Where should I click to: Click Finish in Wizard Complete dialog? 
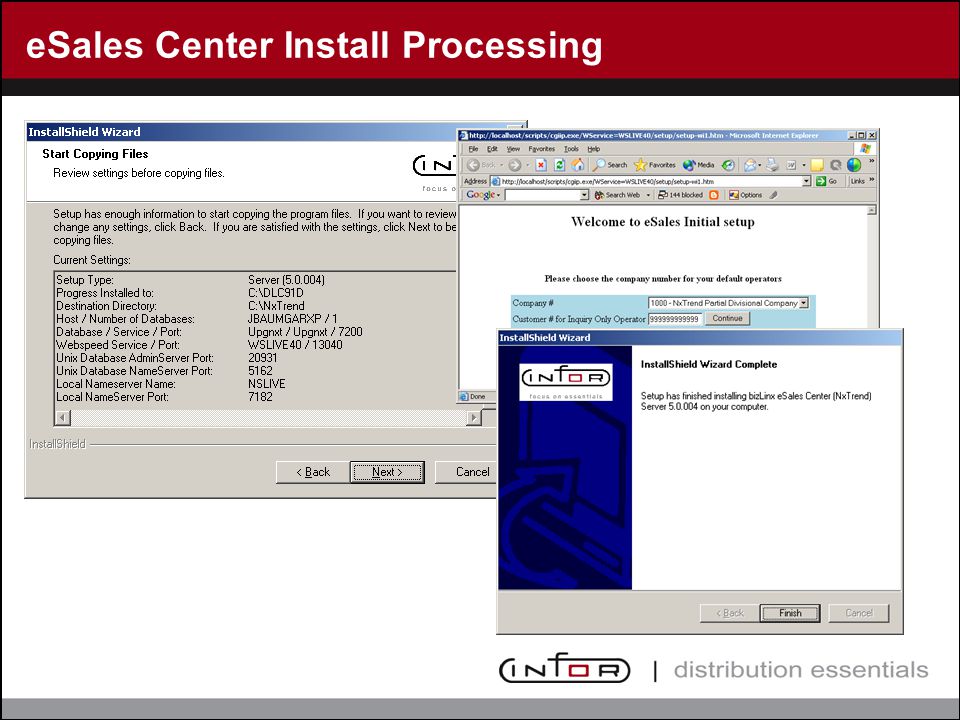pos(790,613)
